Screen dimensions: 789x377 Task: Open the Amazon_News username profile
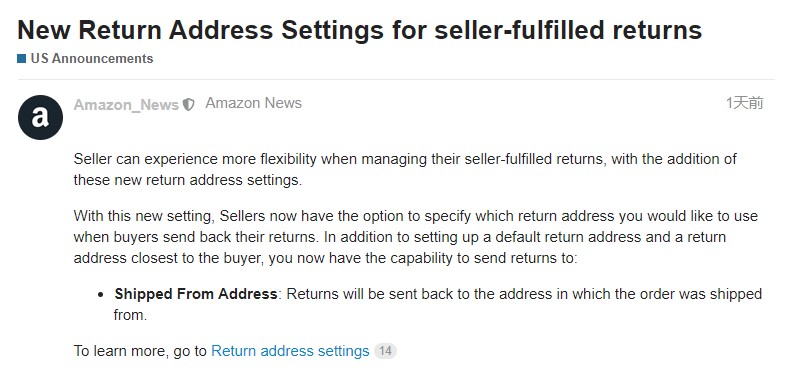126,104
